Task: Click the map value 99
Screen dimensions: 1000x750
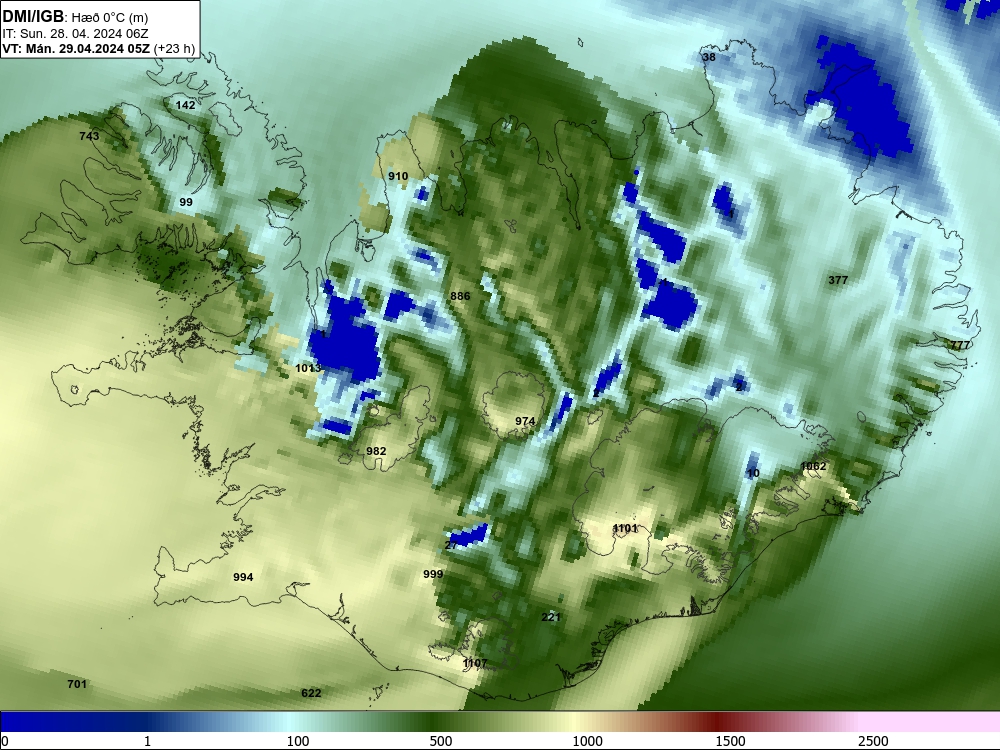Action: pyautogui.click(x=186, y=202)
